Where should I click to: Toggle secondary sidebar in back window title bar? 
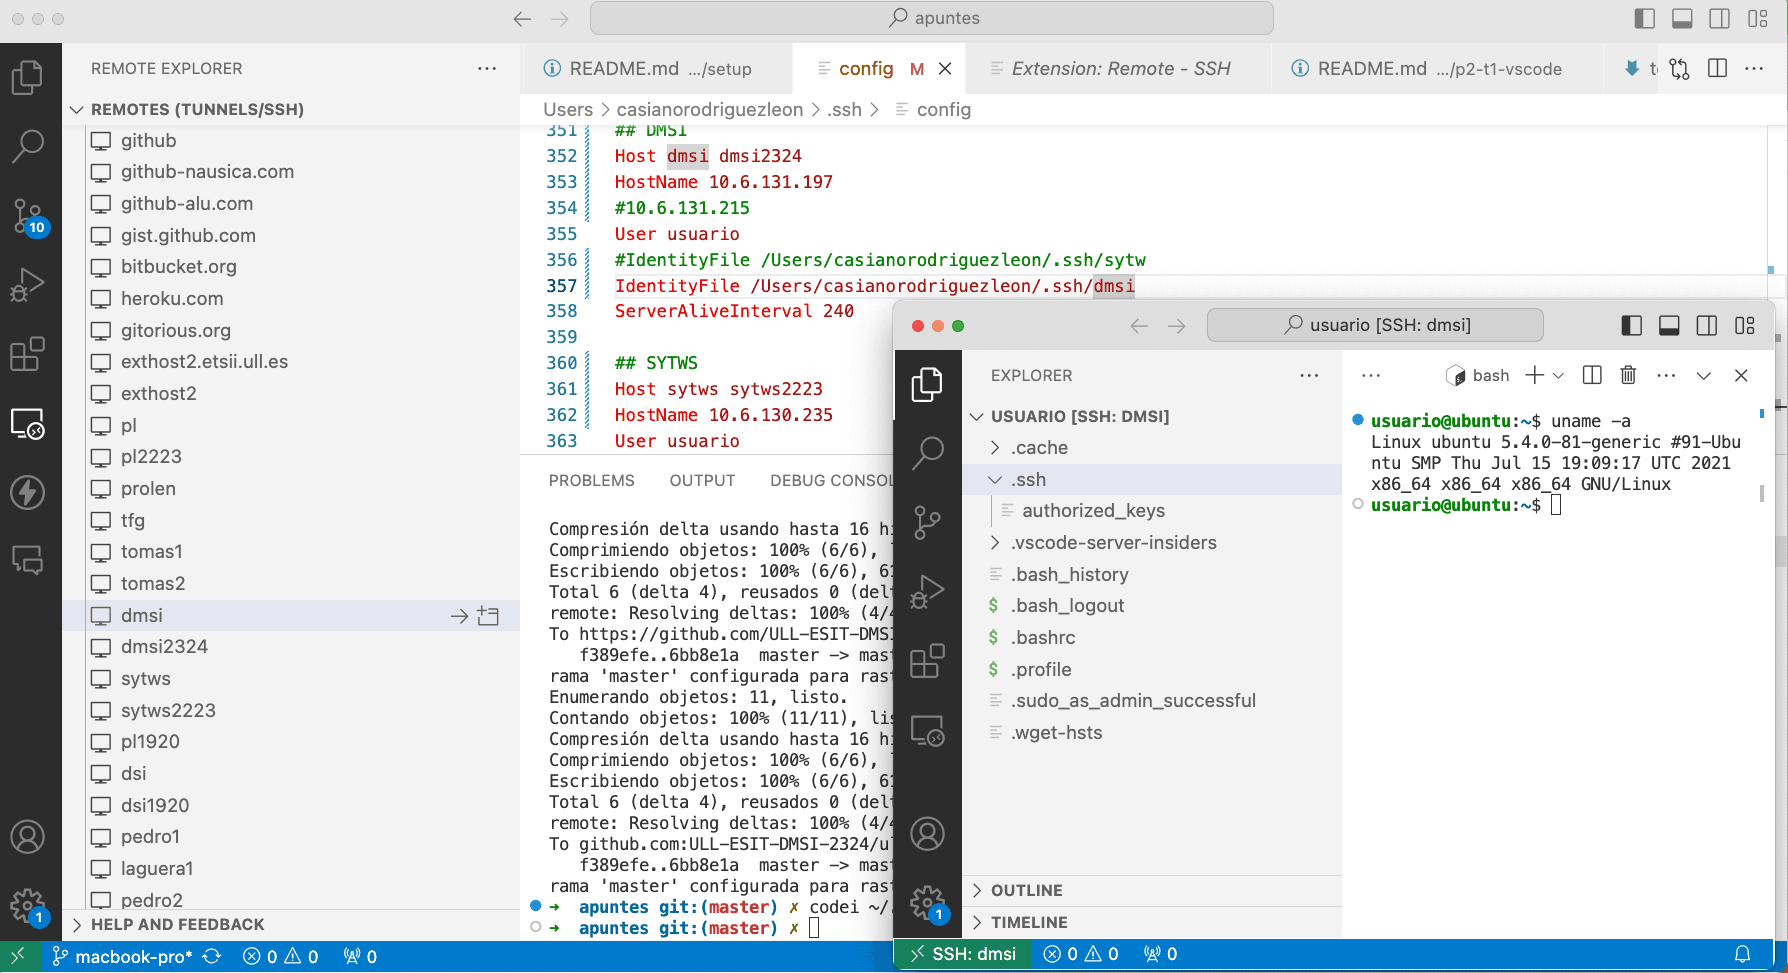point(1719,18)
